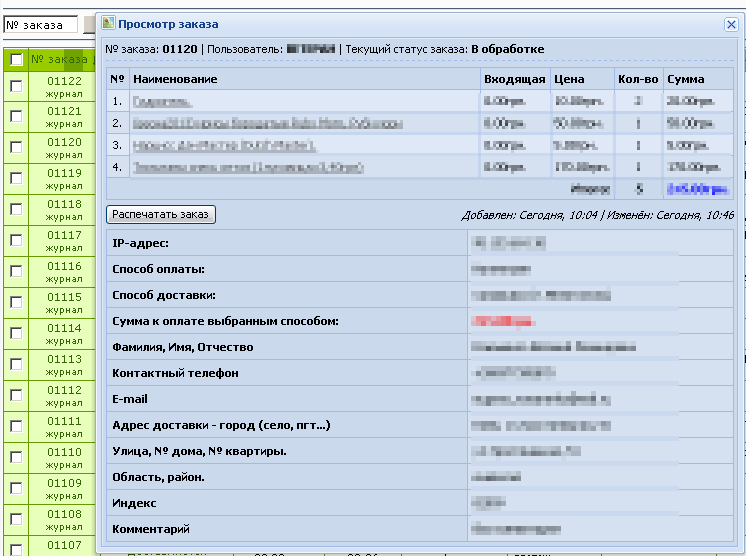Open order 01113 link

[64, 359]
